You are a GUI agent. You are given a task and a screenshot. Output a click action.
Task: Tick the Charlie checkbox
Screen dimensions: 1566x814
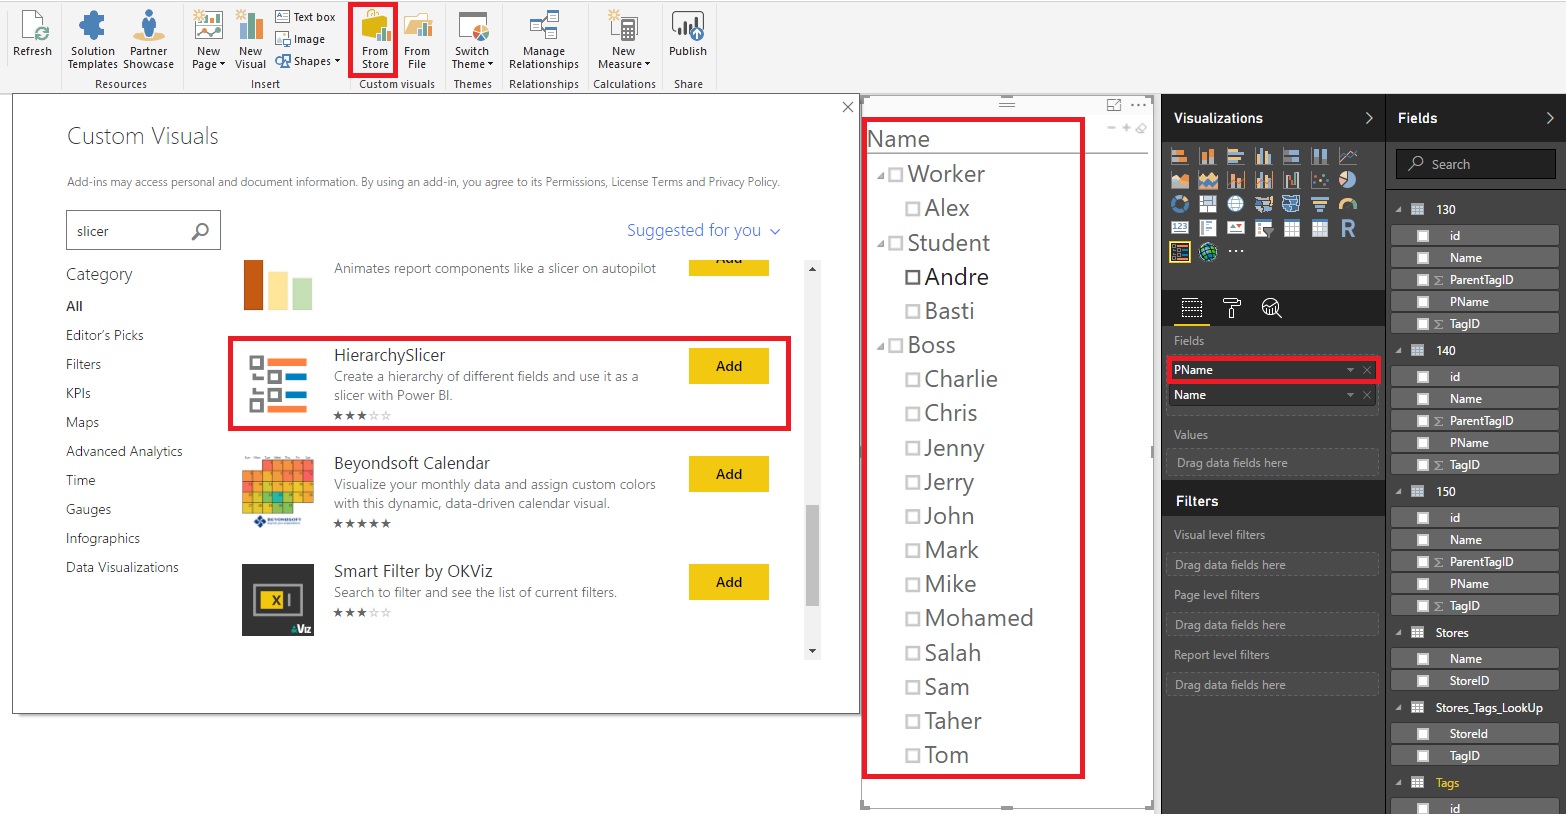pos(912,380)
